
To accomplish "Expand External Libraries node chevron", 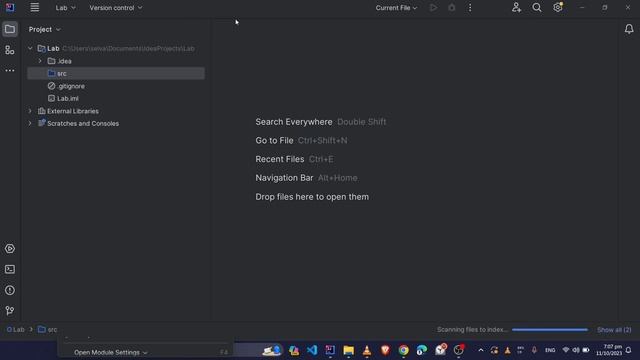I will [x=30, y=111].
